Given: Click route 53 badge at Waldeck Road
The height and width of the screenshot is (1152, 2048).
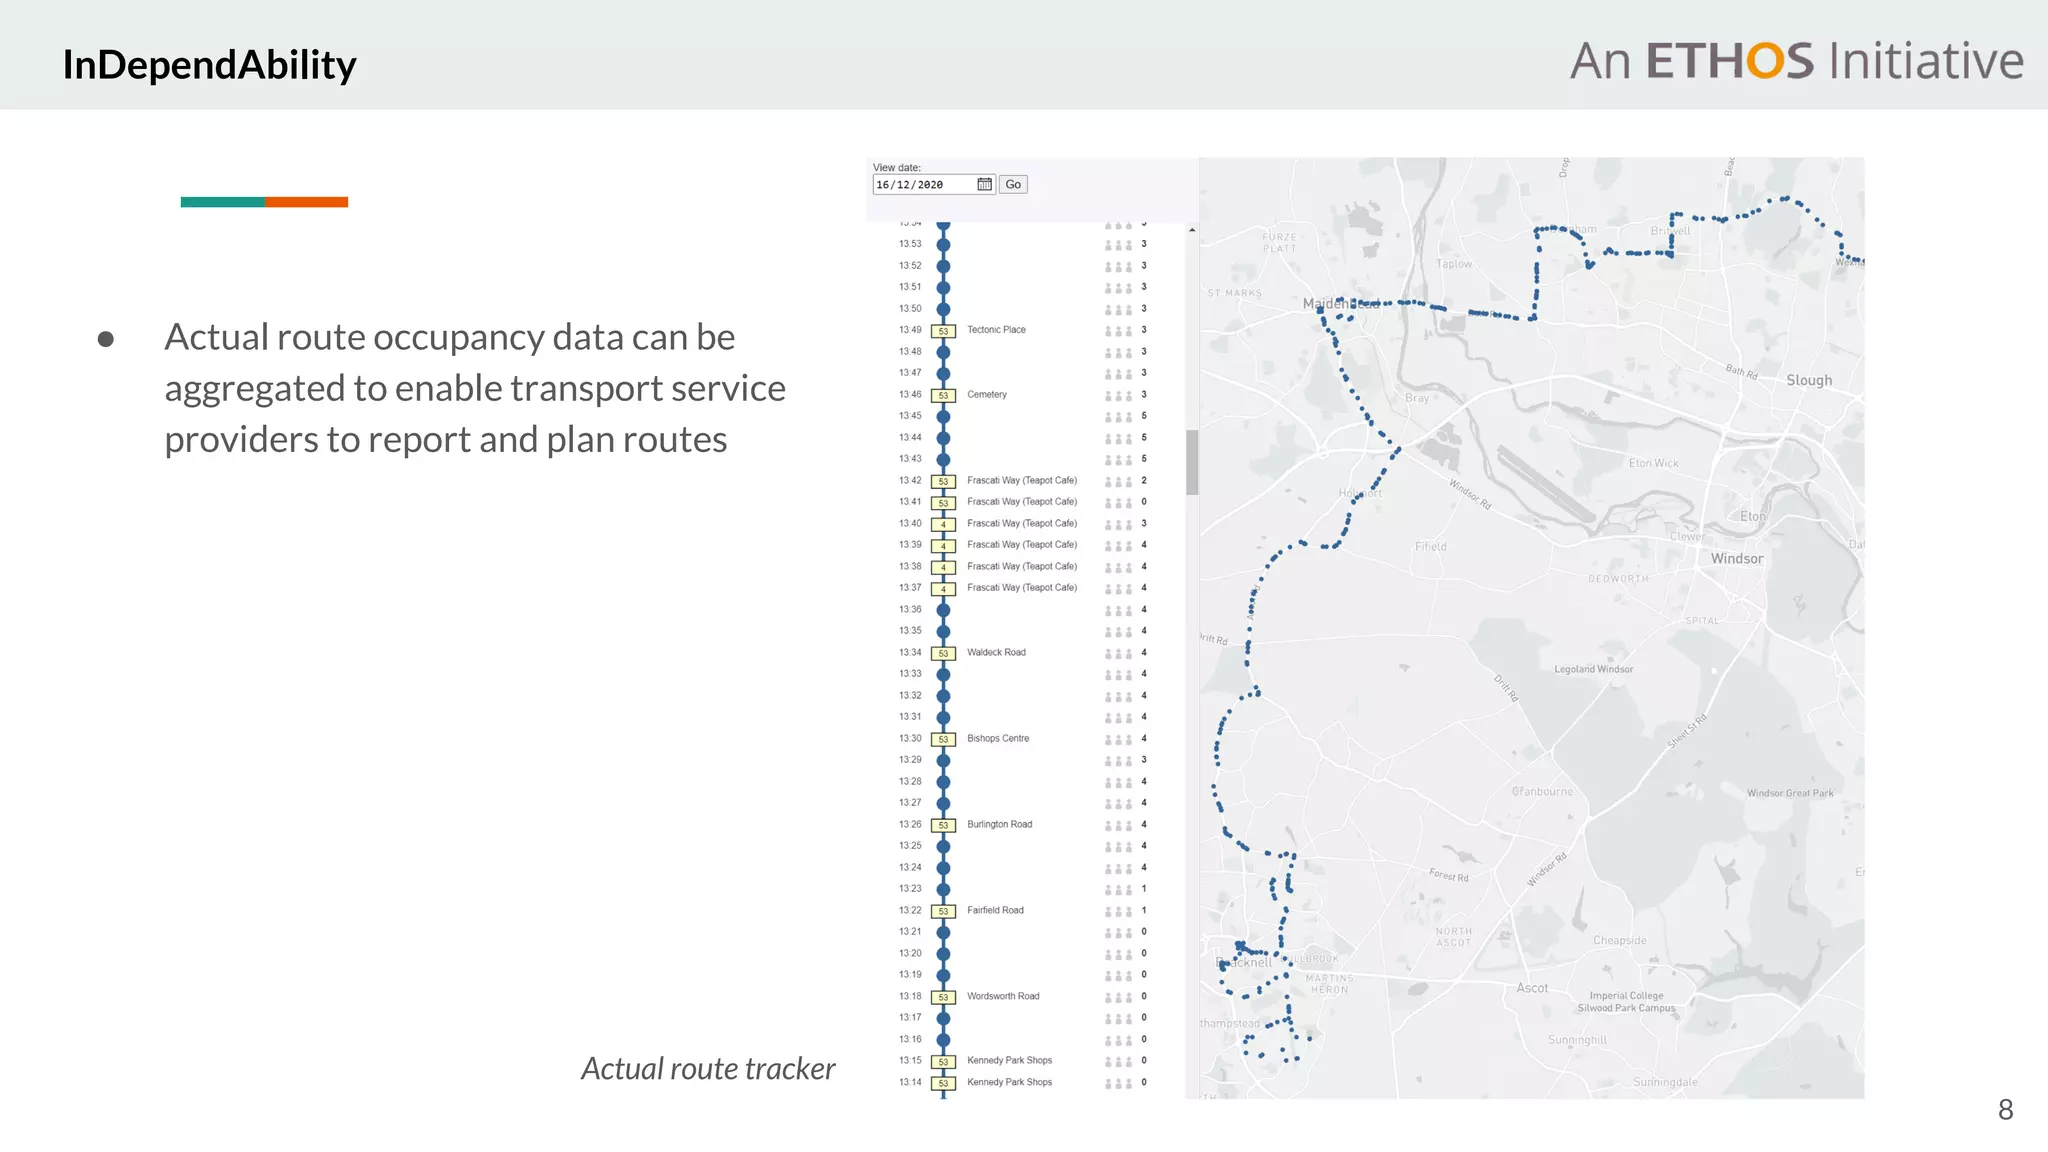Looking at the screenshot, I should point(943,653).
